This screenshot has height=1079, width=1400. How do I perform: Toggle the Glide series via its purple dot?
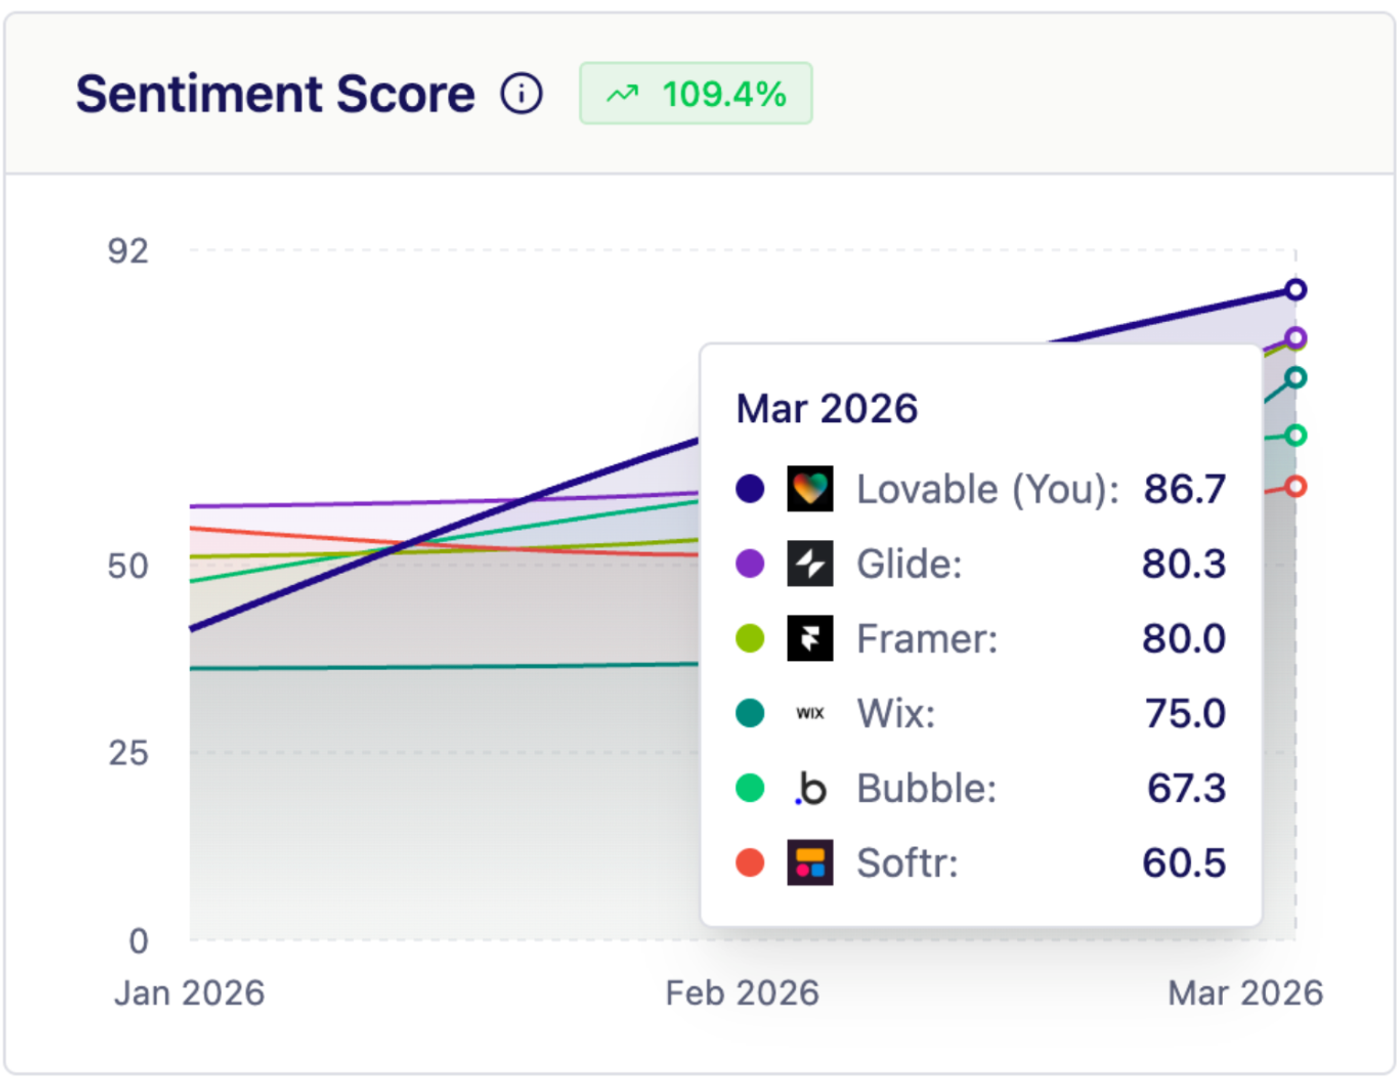(750, 564)
